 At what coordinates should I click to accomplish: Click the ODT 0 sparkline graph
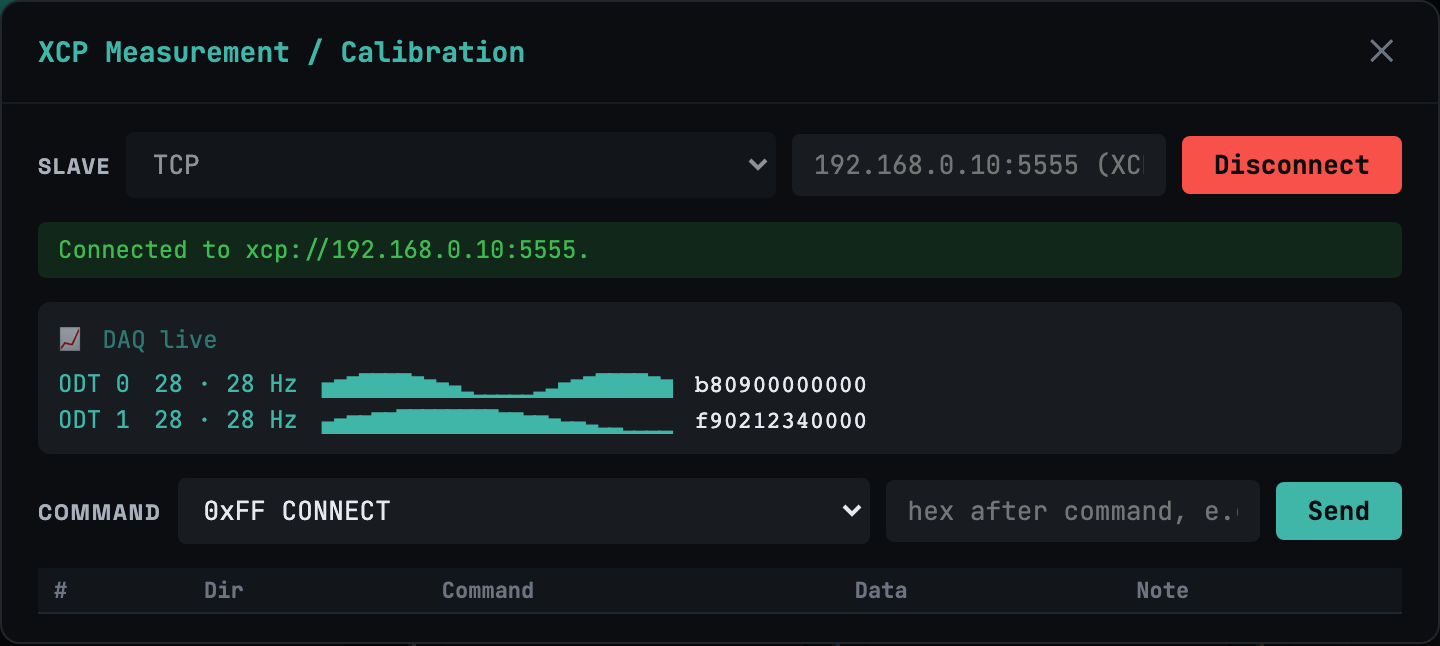click(x=497, y=385)
